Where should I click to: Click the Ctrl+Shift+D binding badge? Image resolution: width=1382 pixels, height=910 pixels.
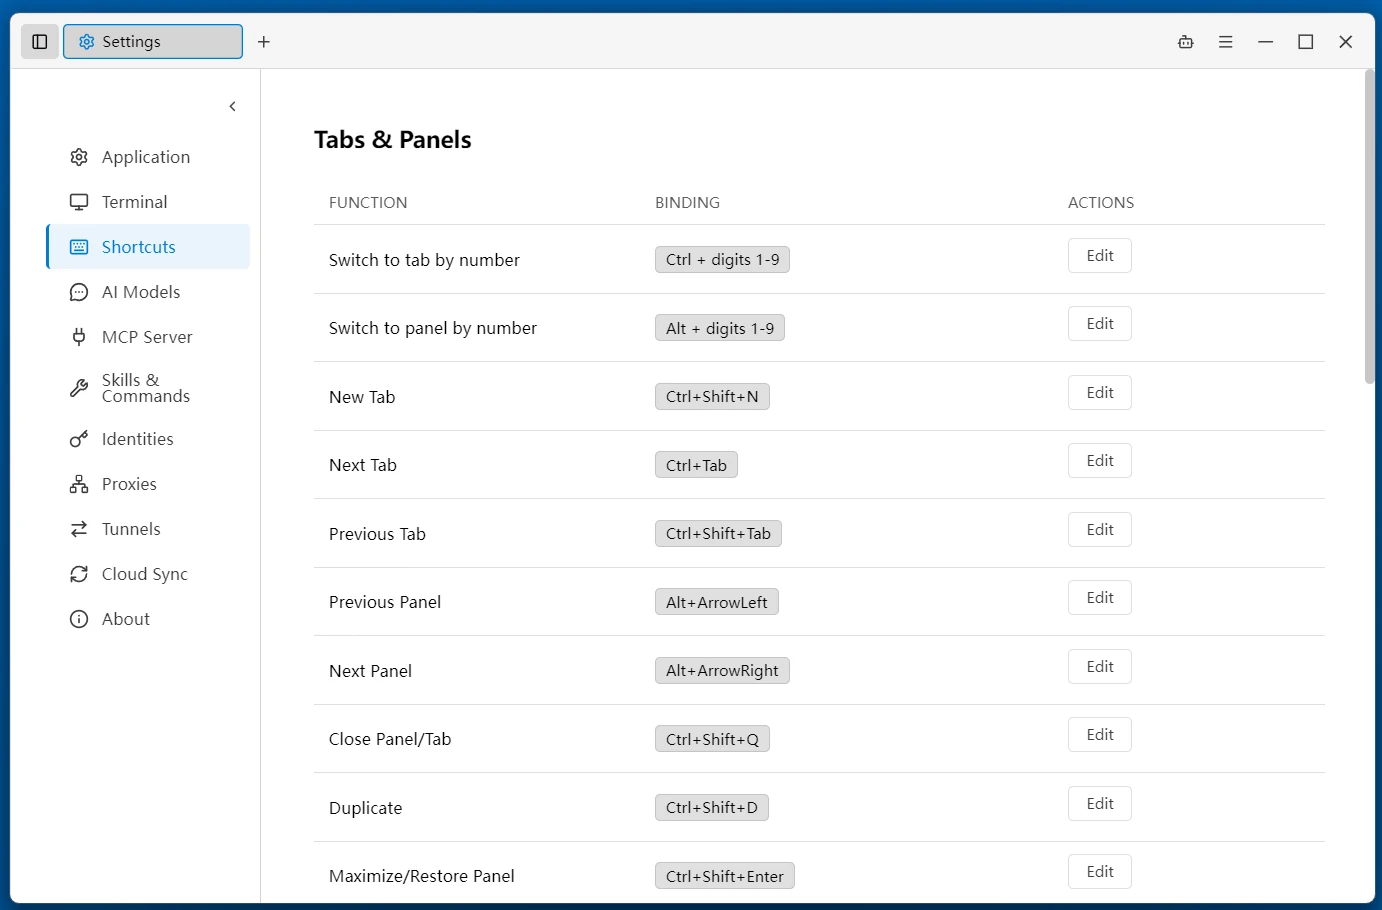tap(712, 808)
